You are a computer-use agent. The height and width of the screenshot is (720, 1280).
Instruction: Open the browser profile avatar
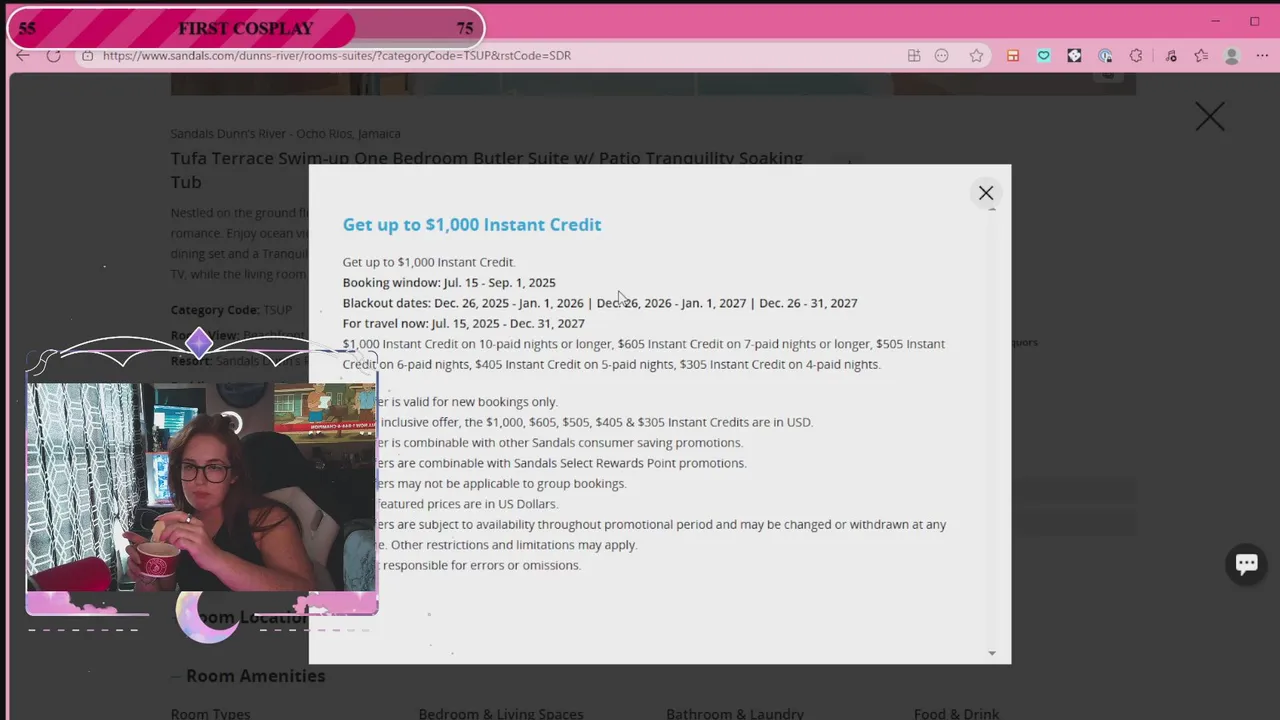(1232, 56)
